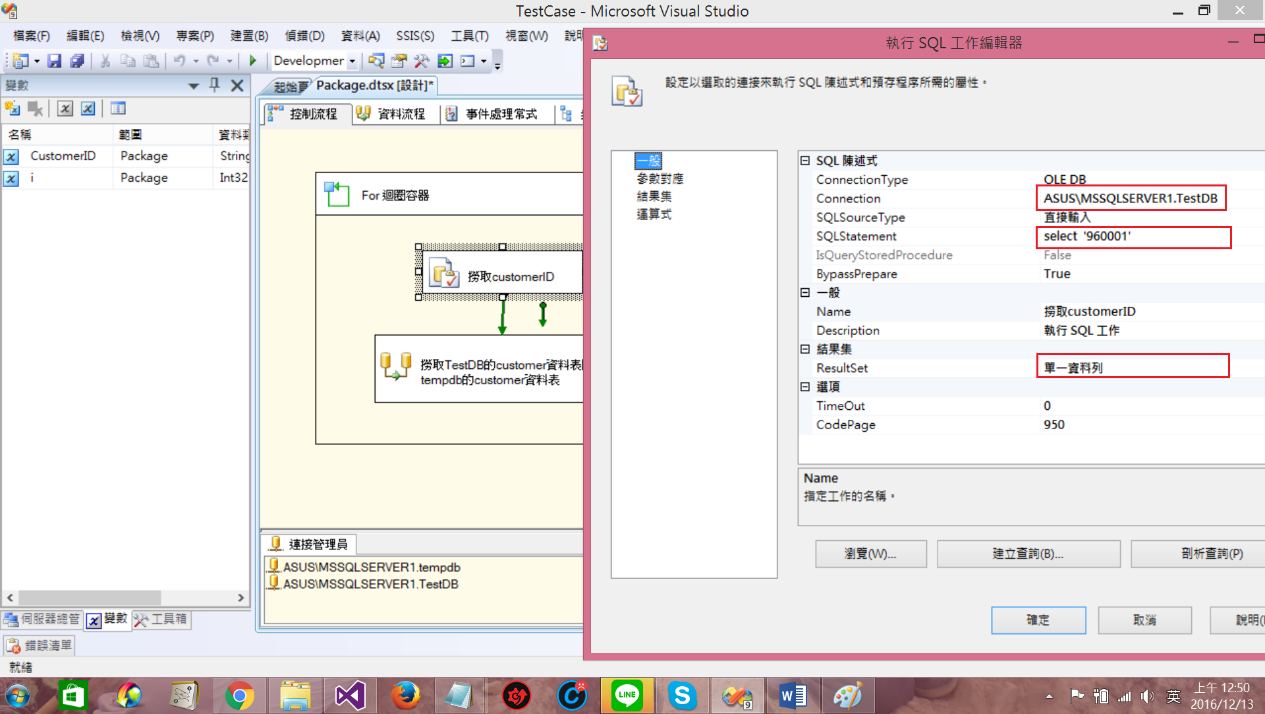This screenshot has height=714, width=1265.
Task: Open the Skype taskbar icon
Action: tap(682, 695)
